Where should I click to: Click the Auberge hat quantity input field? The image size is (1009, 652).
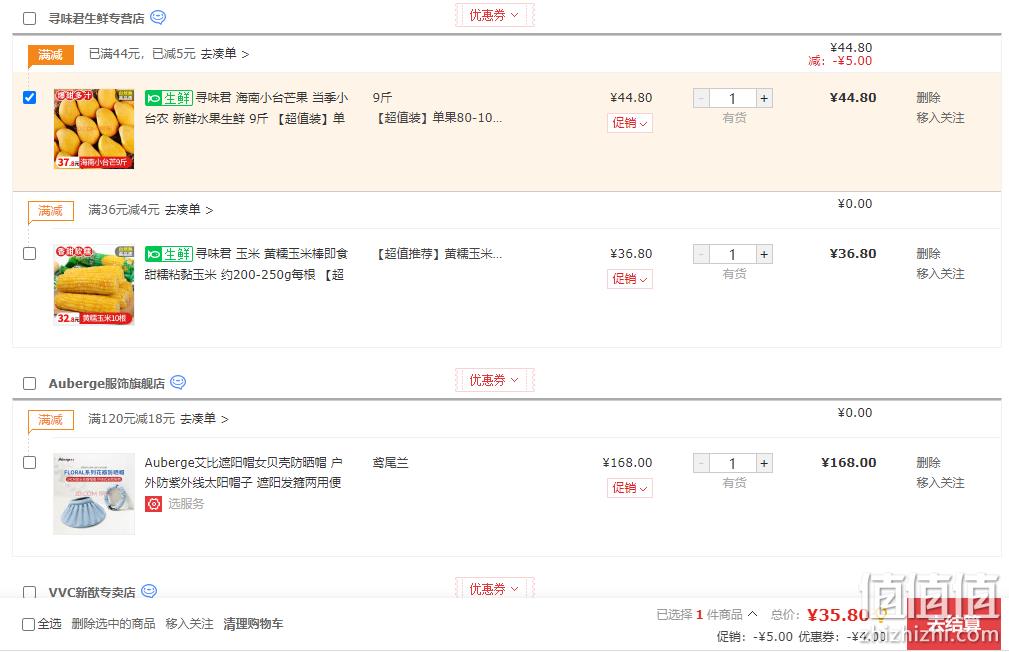point(733,463)
